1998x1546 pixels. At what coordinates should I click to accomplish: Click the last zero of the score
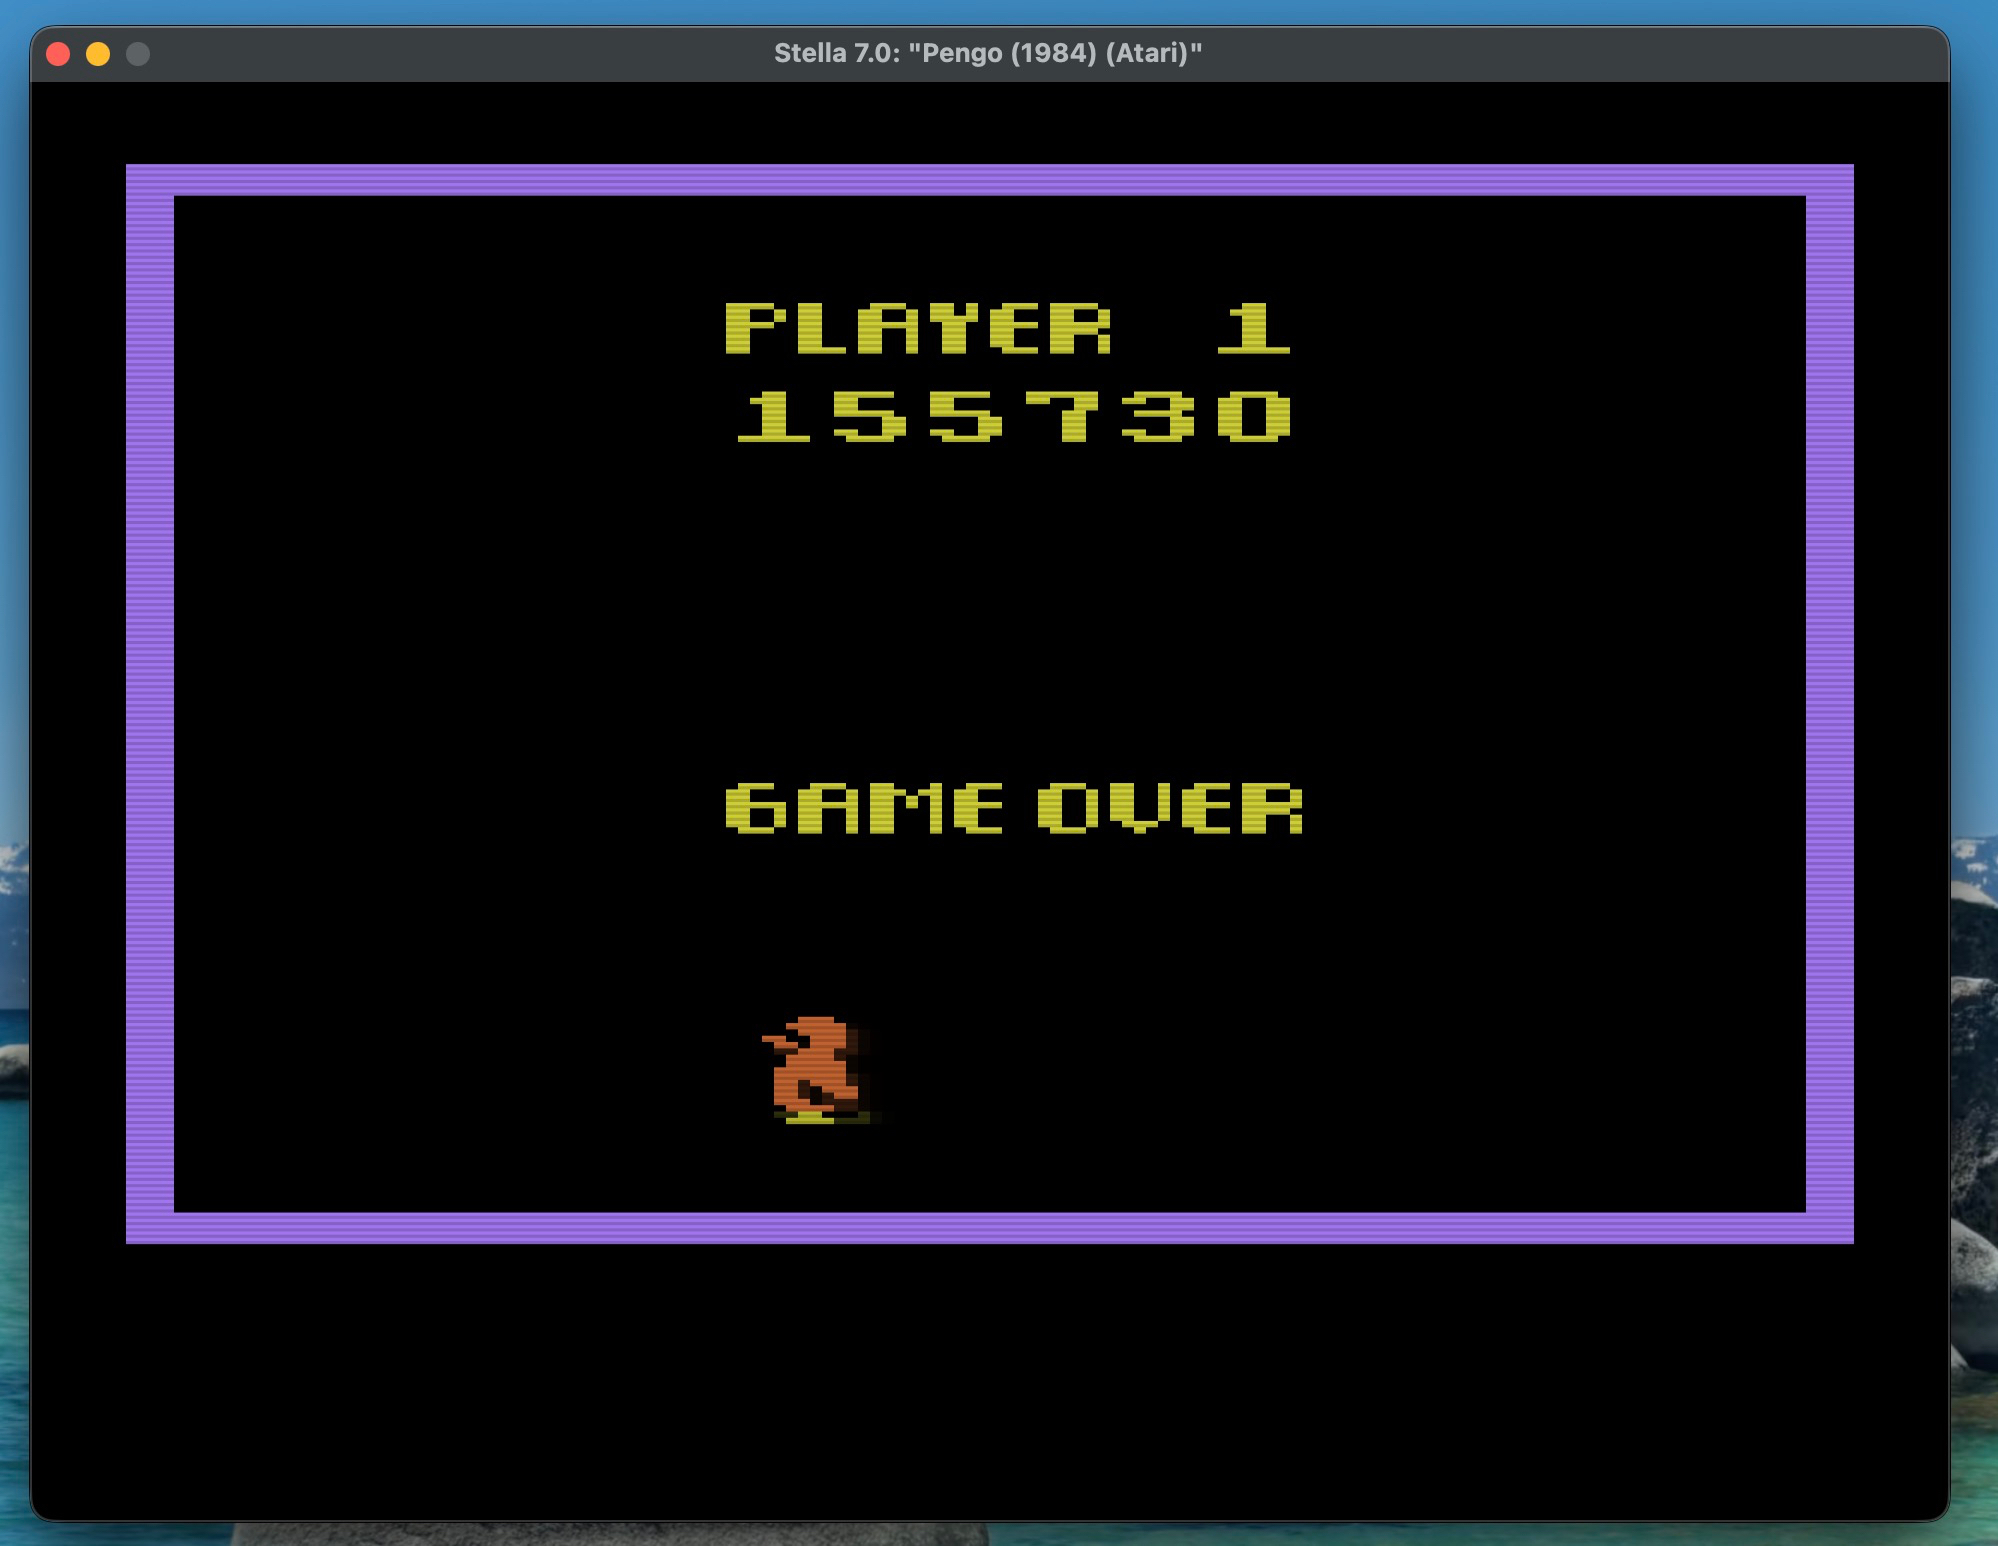pos(1254,416)
